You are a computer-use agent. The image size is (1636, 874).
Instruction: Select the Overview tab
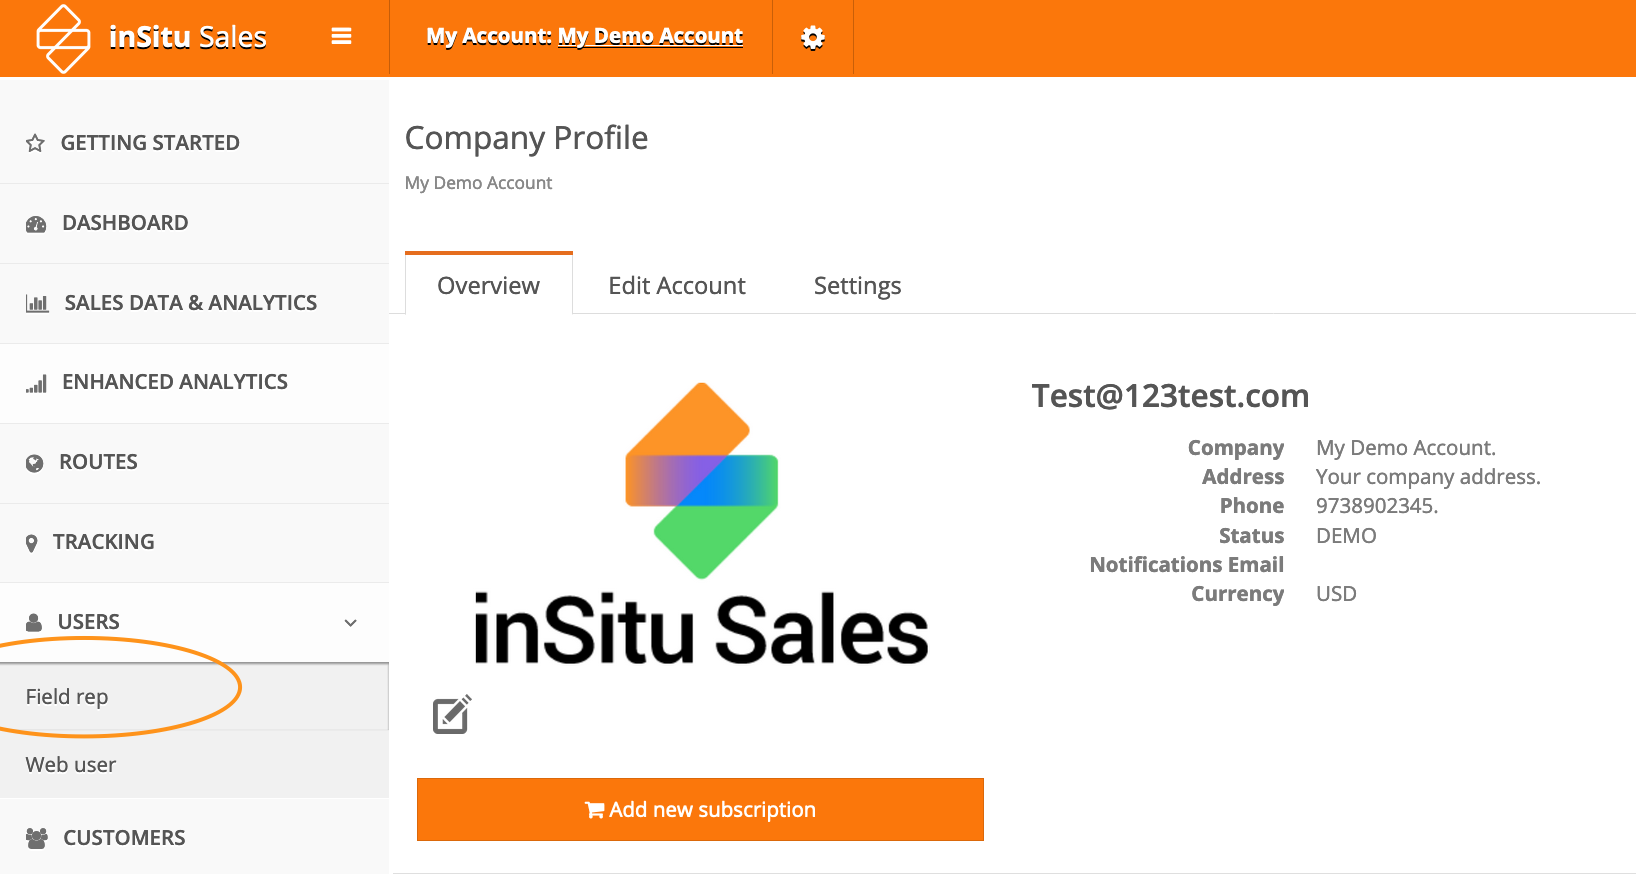(x=488, y=286)
